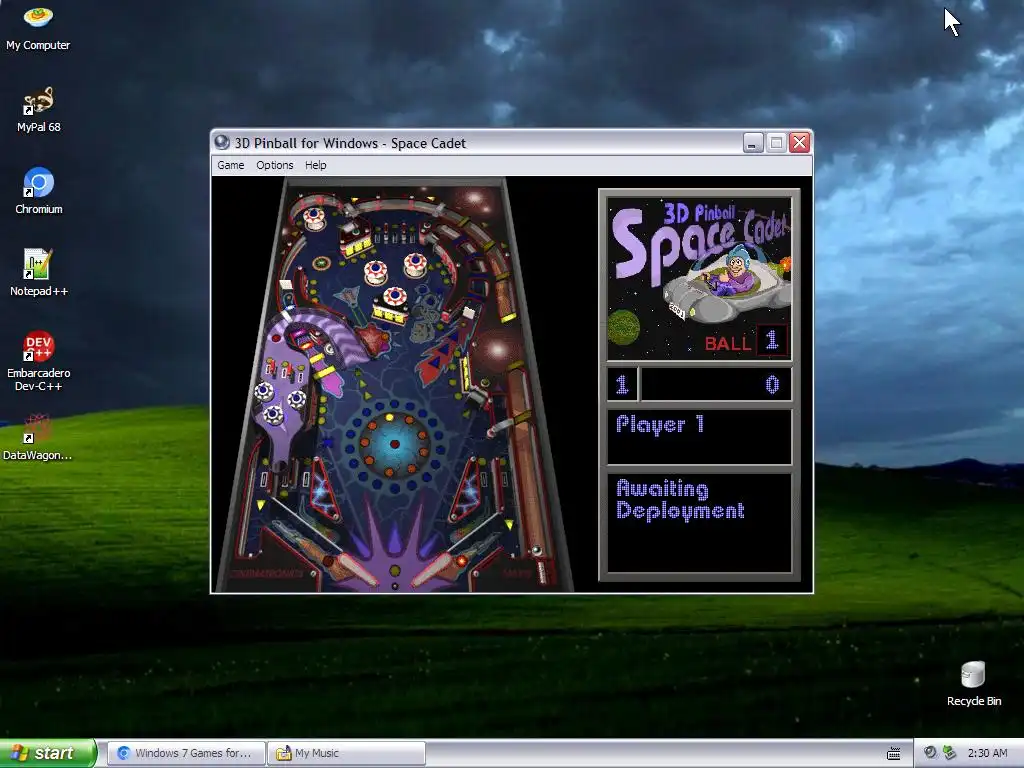Click the second tray icon beside the clock
This screenshot has width=1024, height=768.
[950, 753]
